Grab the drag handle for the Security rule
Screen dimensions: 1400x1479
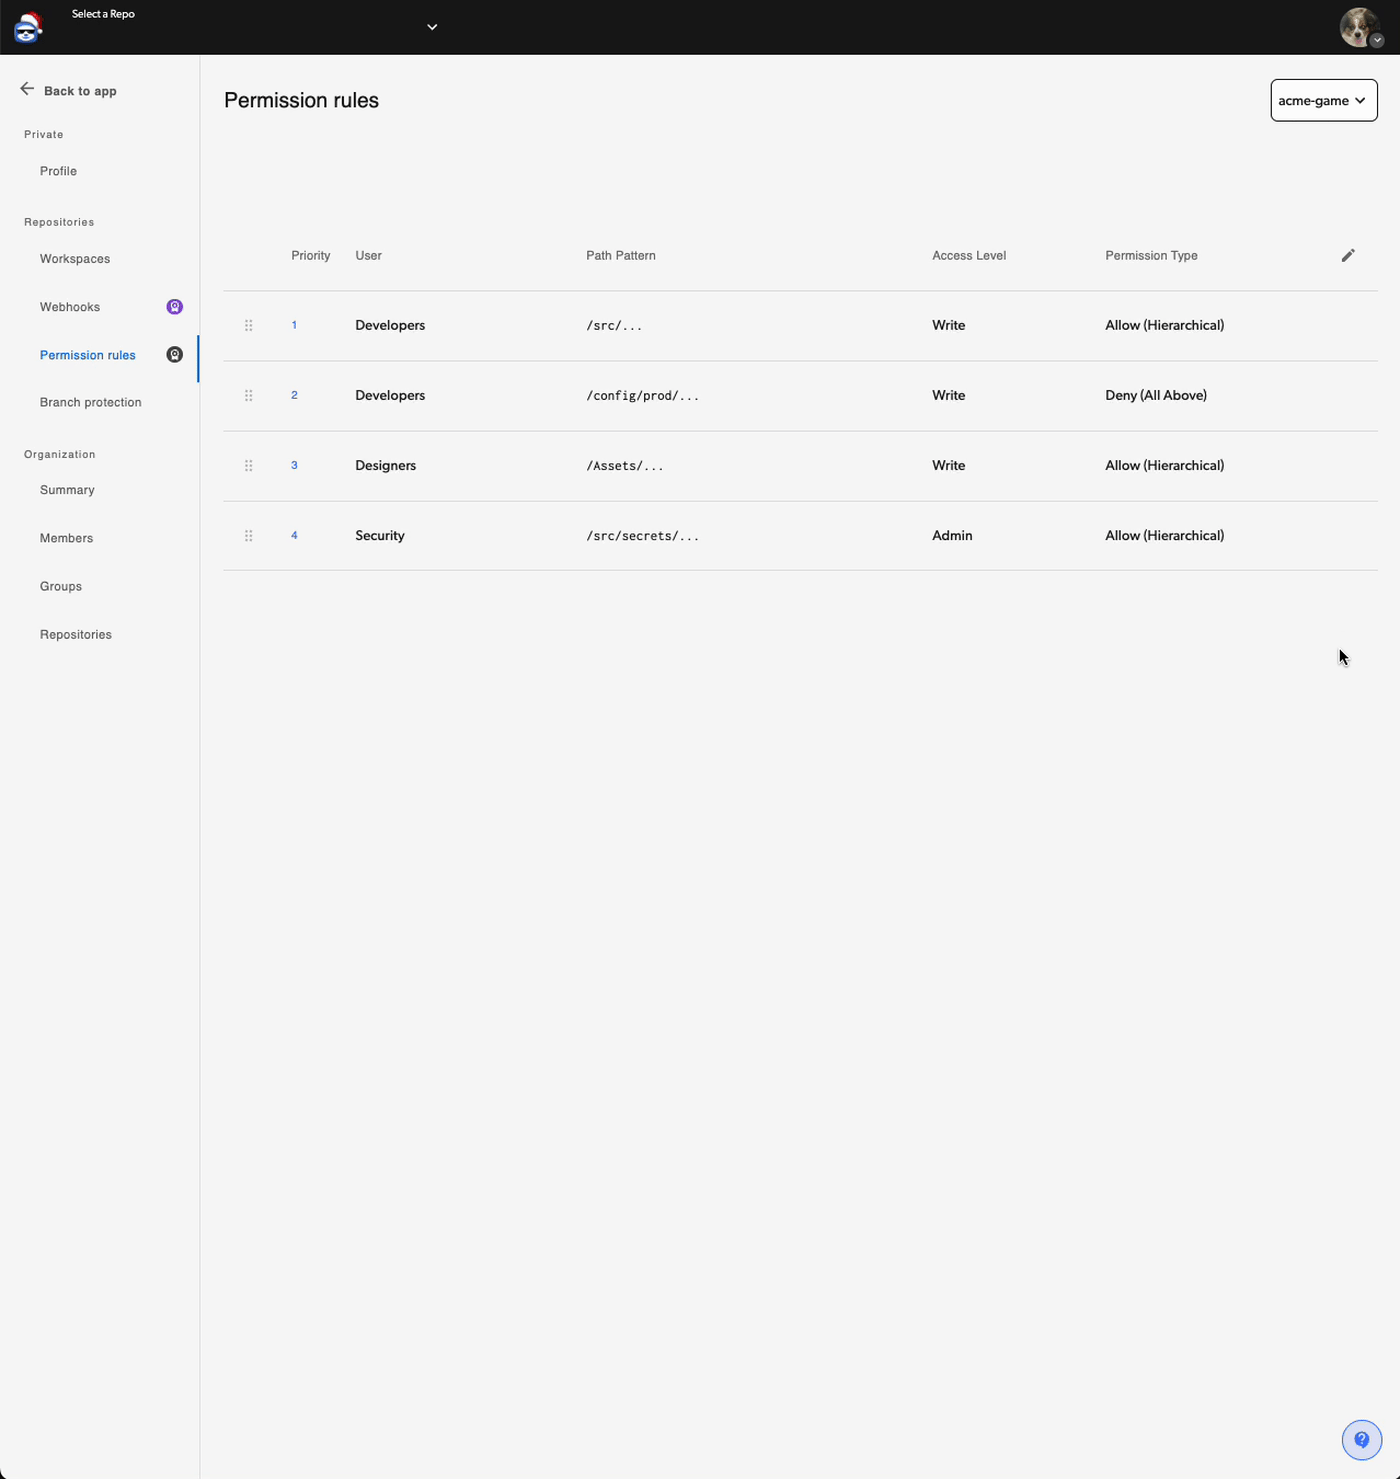248,535
